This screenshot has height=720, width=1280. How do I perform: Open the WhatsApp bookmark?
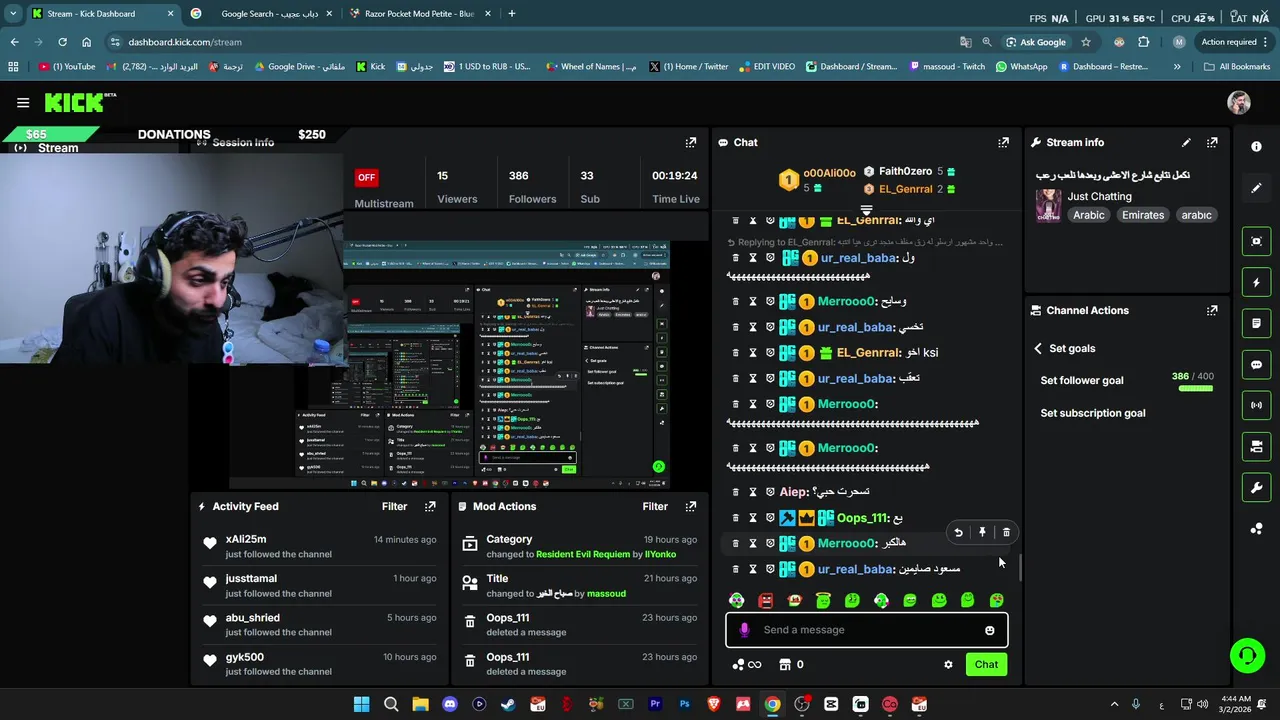(1021, 67)
